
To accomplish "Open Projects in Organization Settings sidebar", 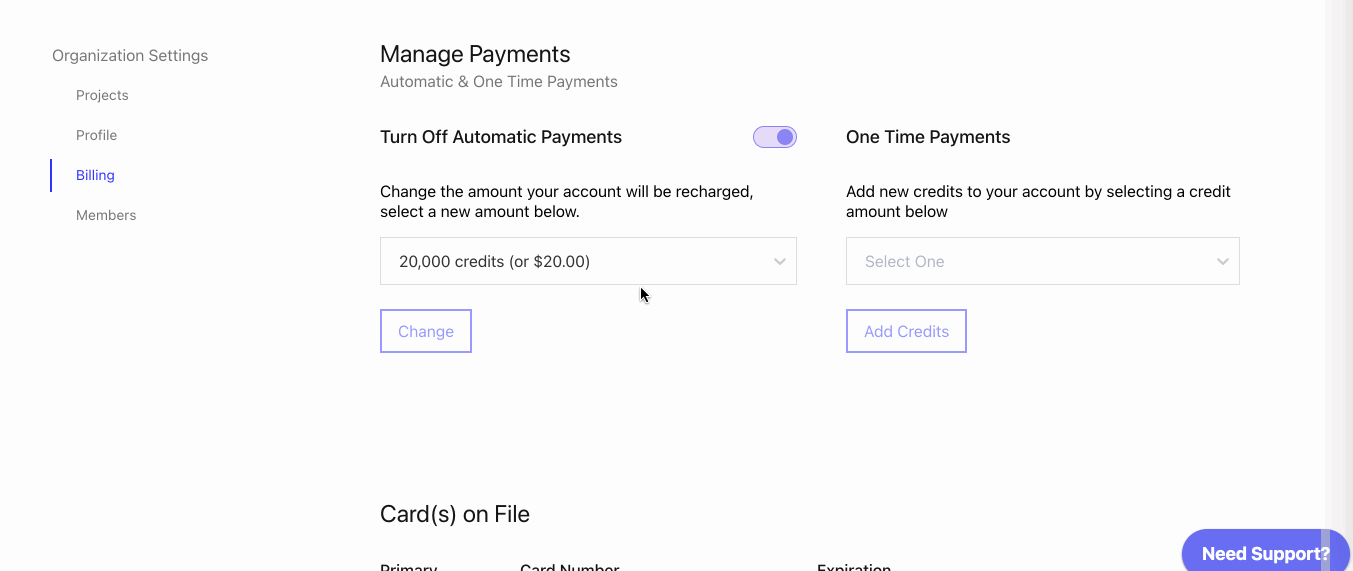I will pyautogui.click(x=102, y=95).
